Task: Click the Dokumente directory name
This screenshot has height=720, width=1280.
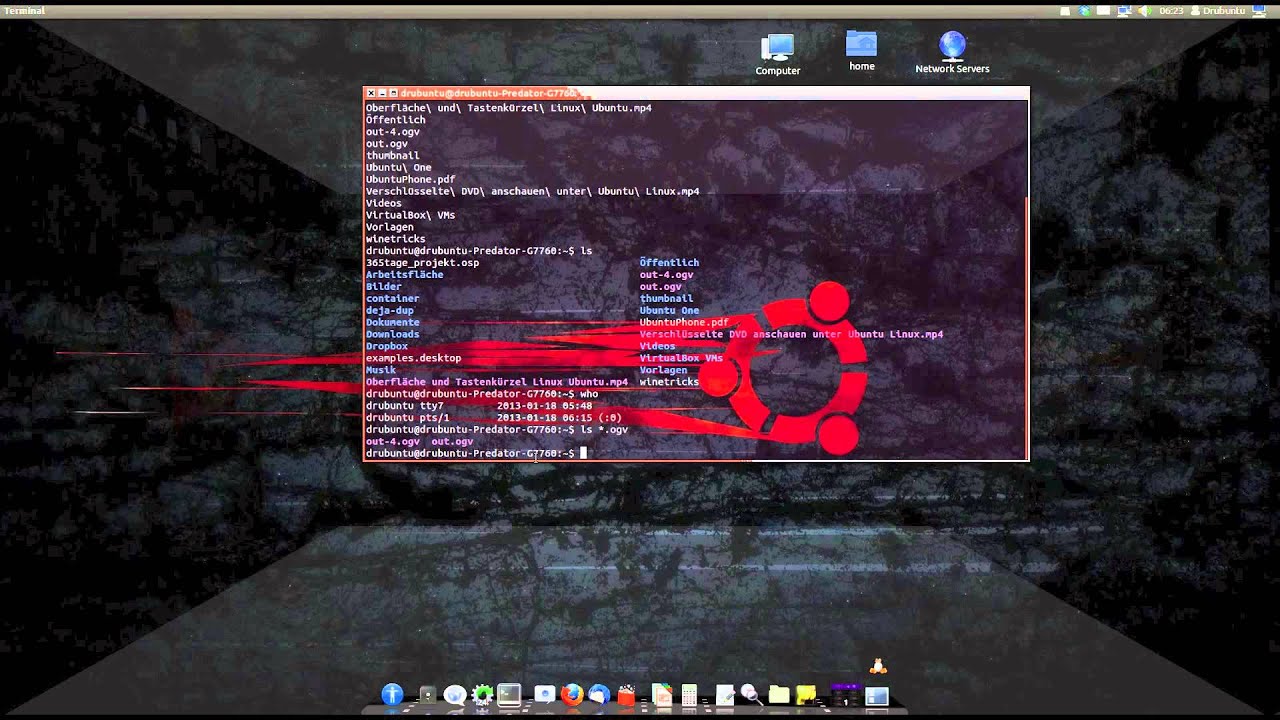Action: click(x=392, y=323)
